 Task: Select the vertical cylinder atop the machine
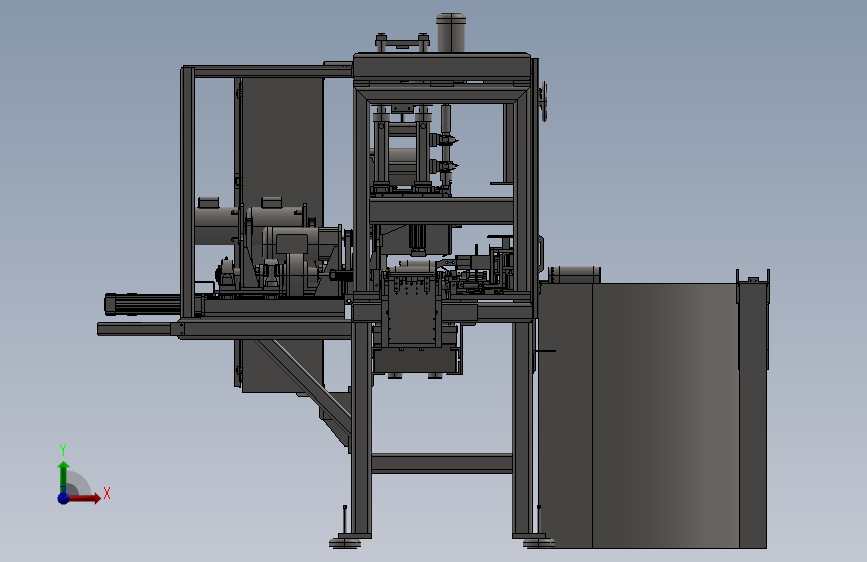click(451, 33)
